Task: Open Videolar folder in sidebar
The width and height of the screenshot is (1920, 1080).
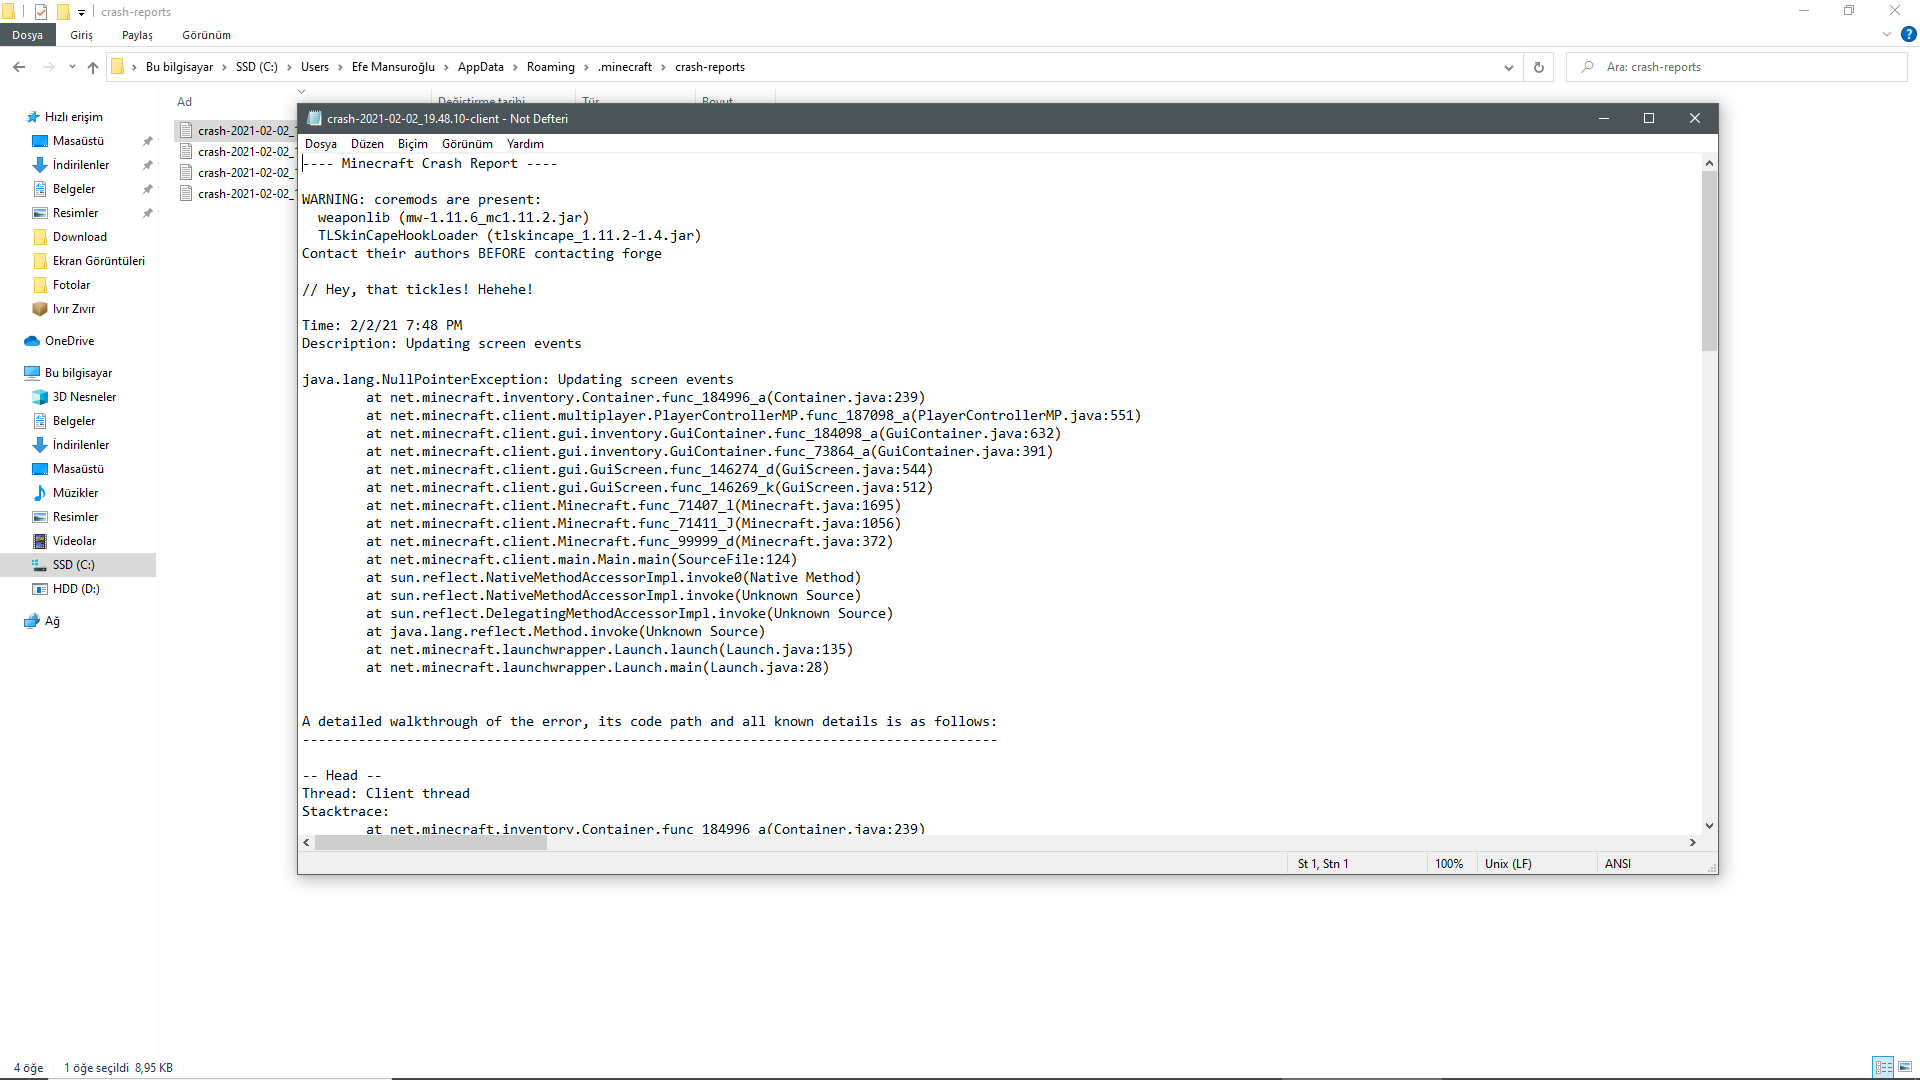Action: tap(74, 541)
